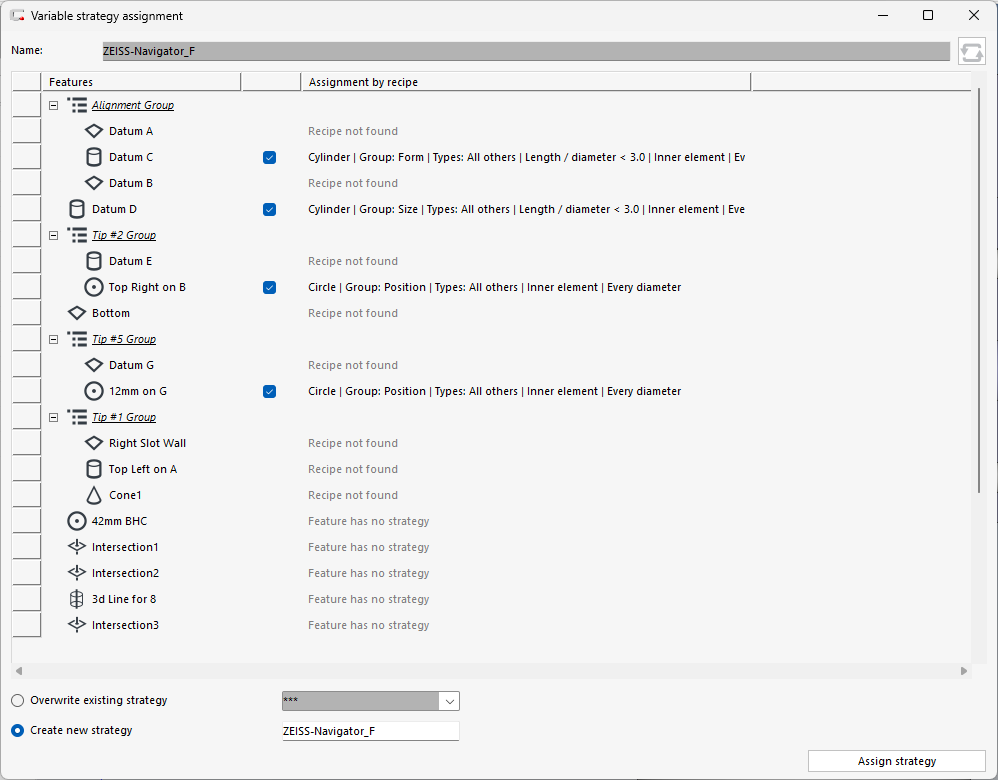998x780 pixels.
Task: Click the Assignment by recipe column header
Action: click(525, 82)
